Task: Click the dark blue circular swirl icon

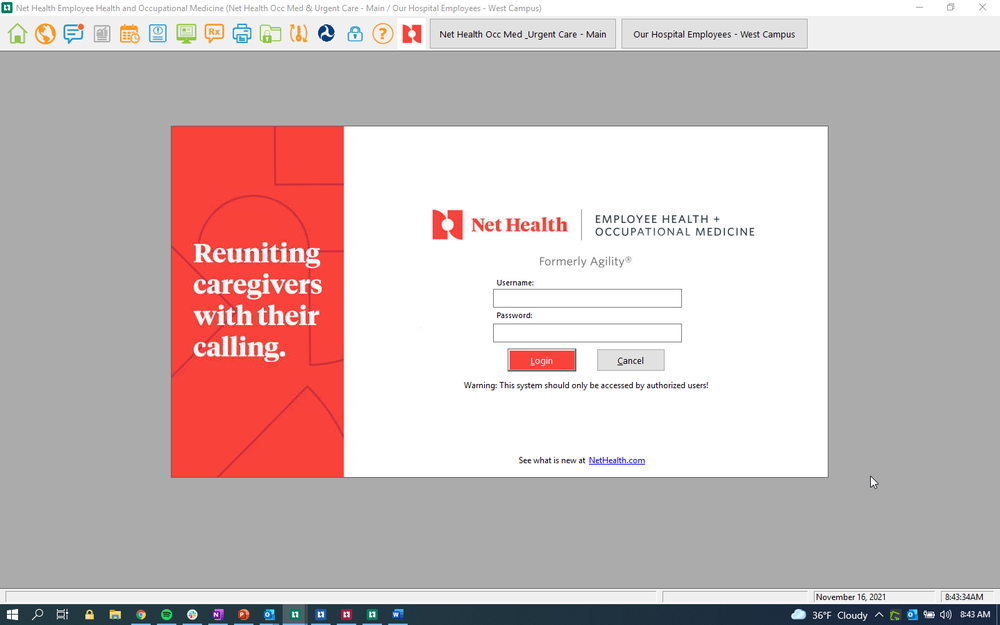Action: click(x=327, y=34)
